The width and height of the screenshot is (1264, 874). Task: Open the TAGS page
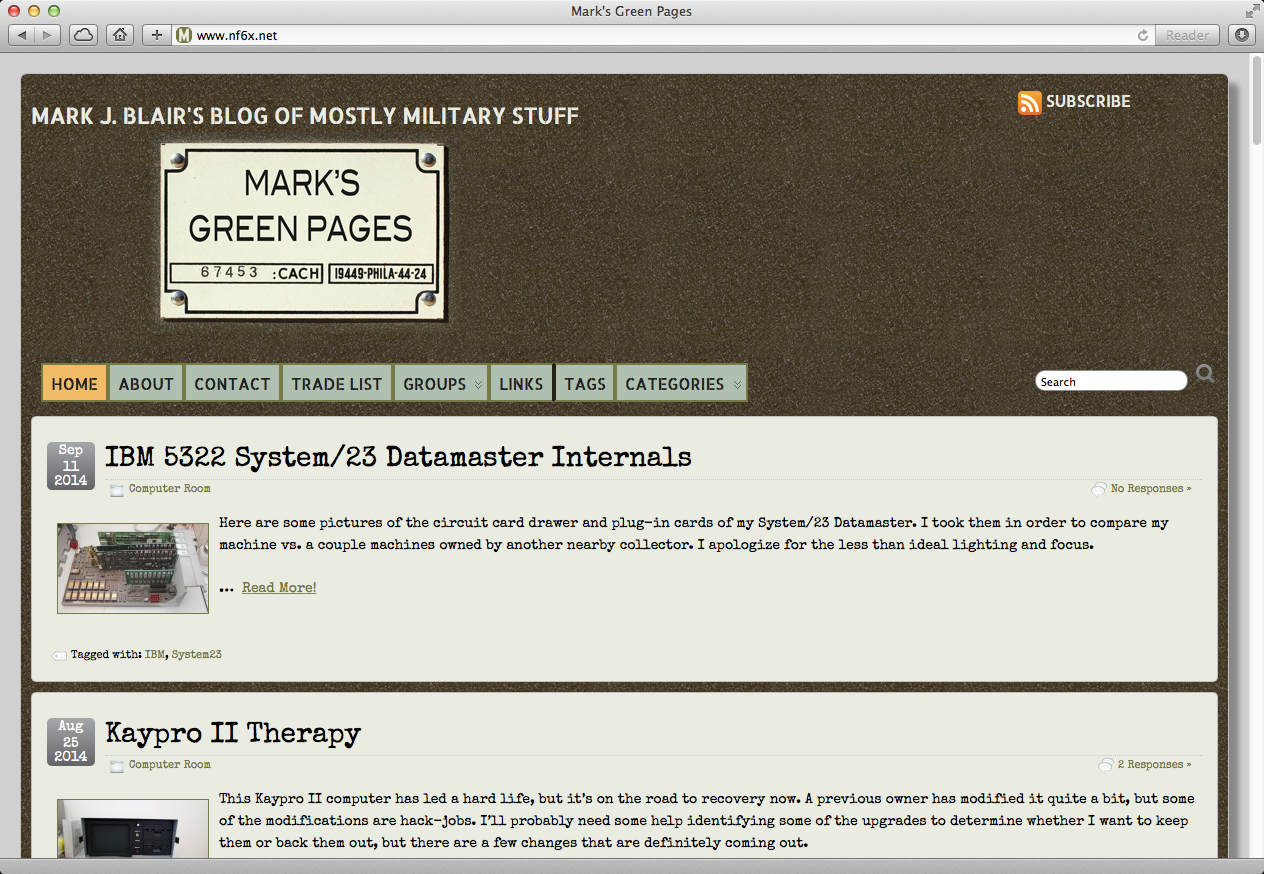[585, 383]
